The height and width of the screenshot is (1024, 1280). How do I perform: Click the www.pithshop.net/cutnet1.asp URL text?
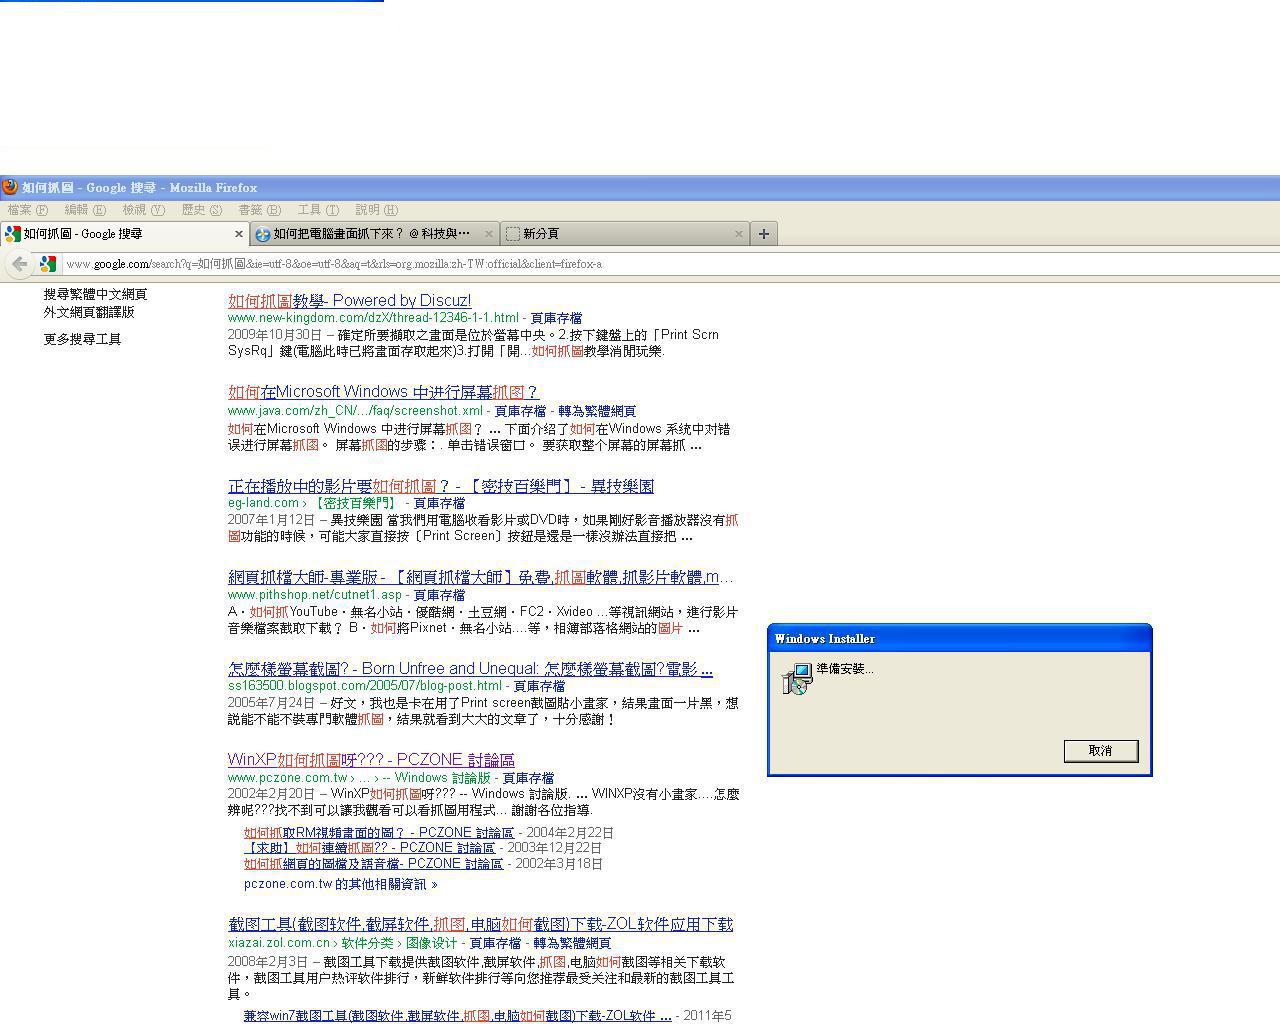pos(315,595)
